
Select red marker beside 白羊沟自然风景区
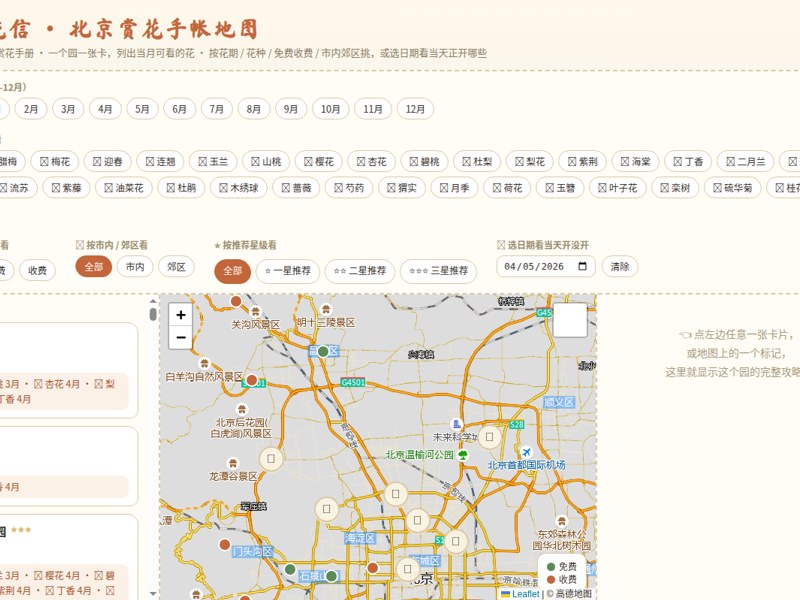coord(252,380)
